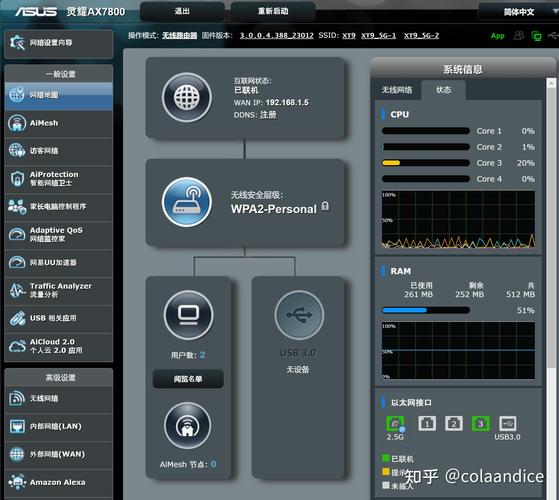Click the Core 3 CPU usage bar
The width and height of the screenshot is (559, 500).
coord(425,163)
